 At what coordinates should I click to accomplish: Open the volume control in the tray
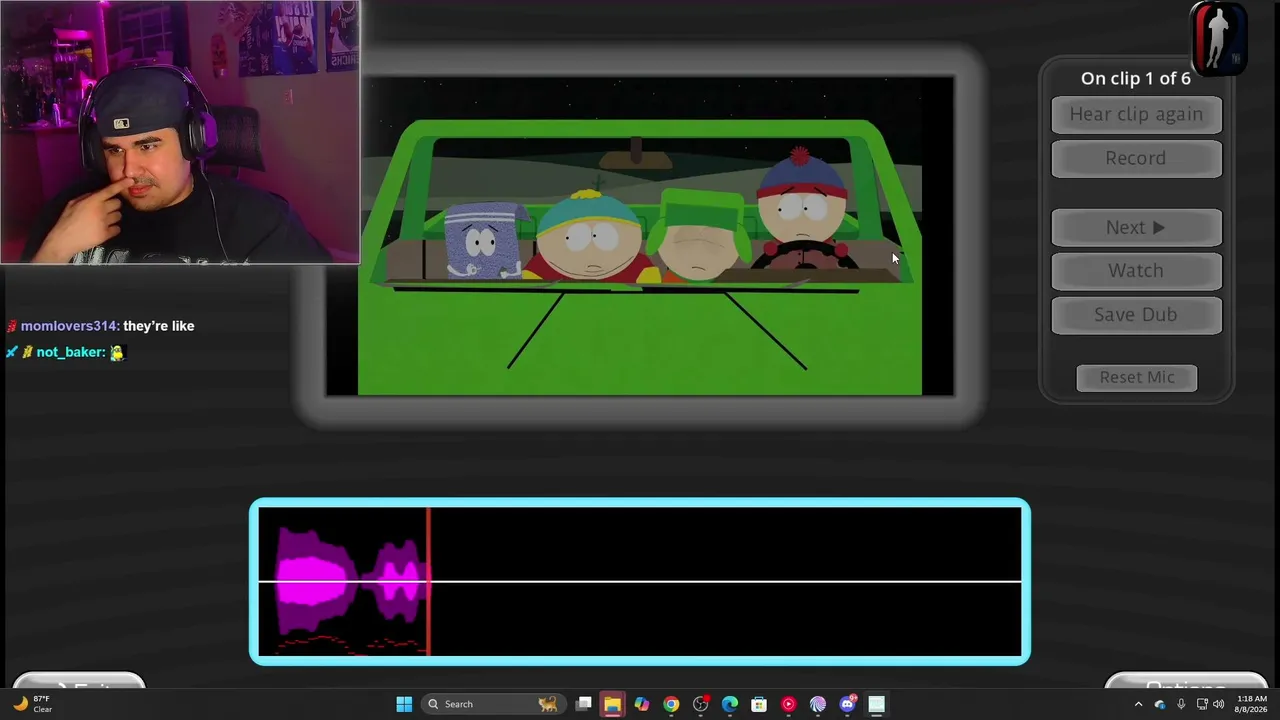coord(1219,704)
